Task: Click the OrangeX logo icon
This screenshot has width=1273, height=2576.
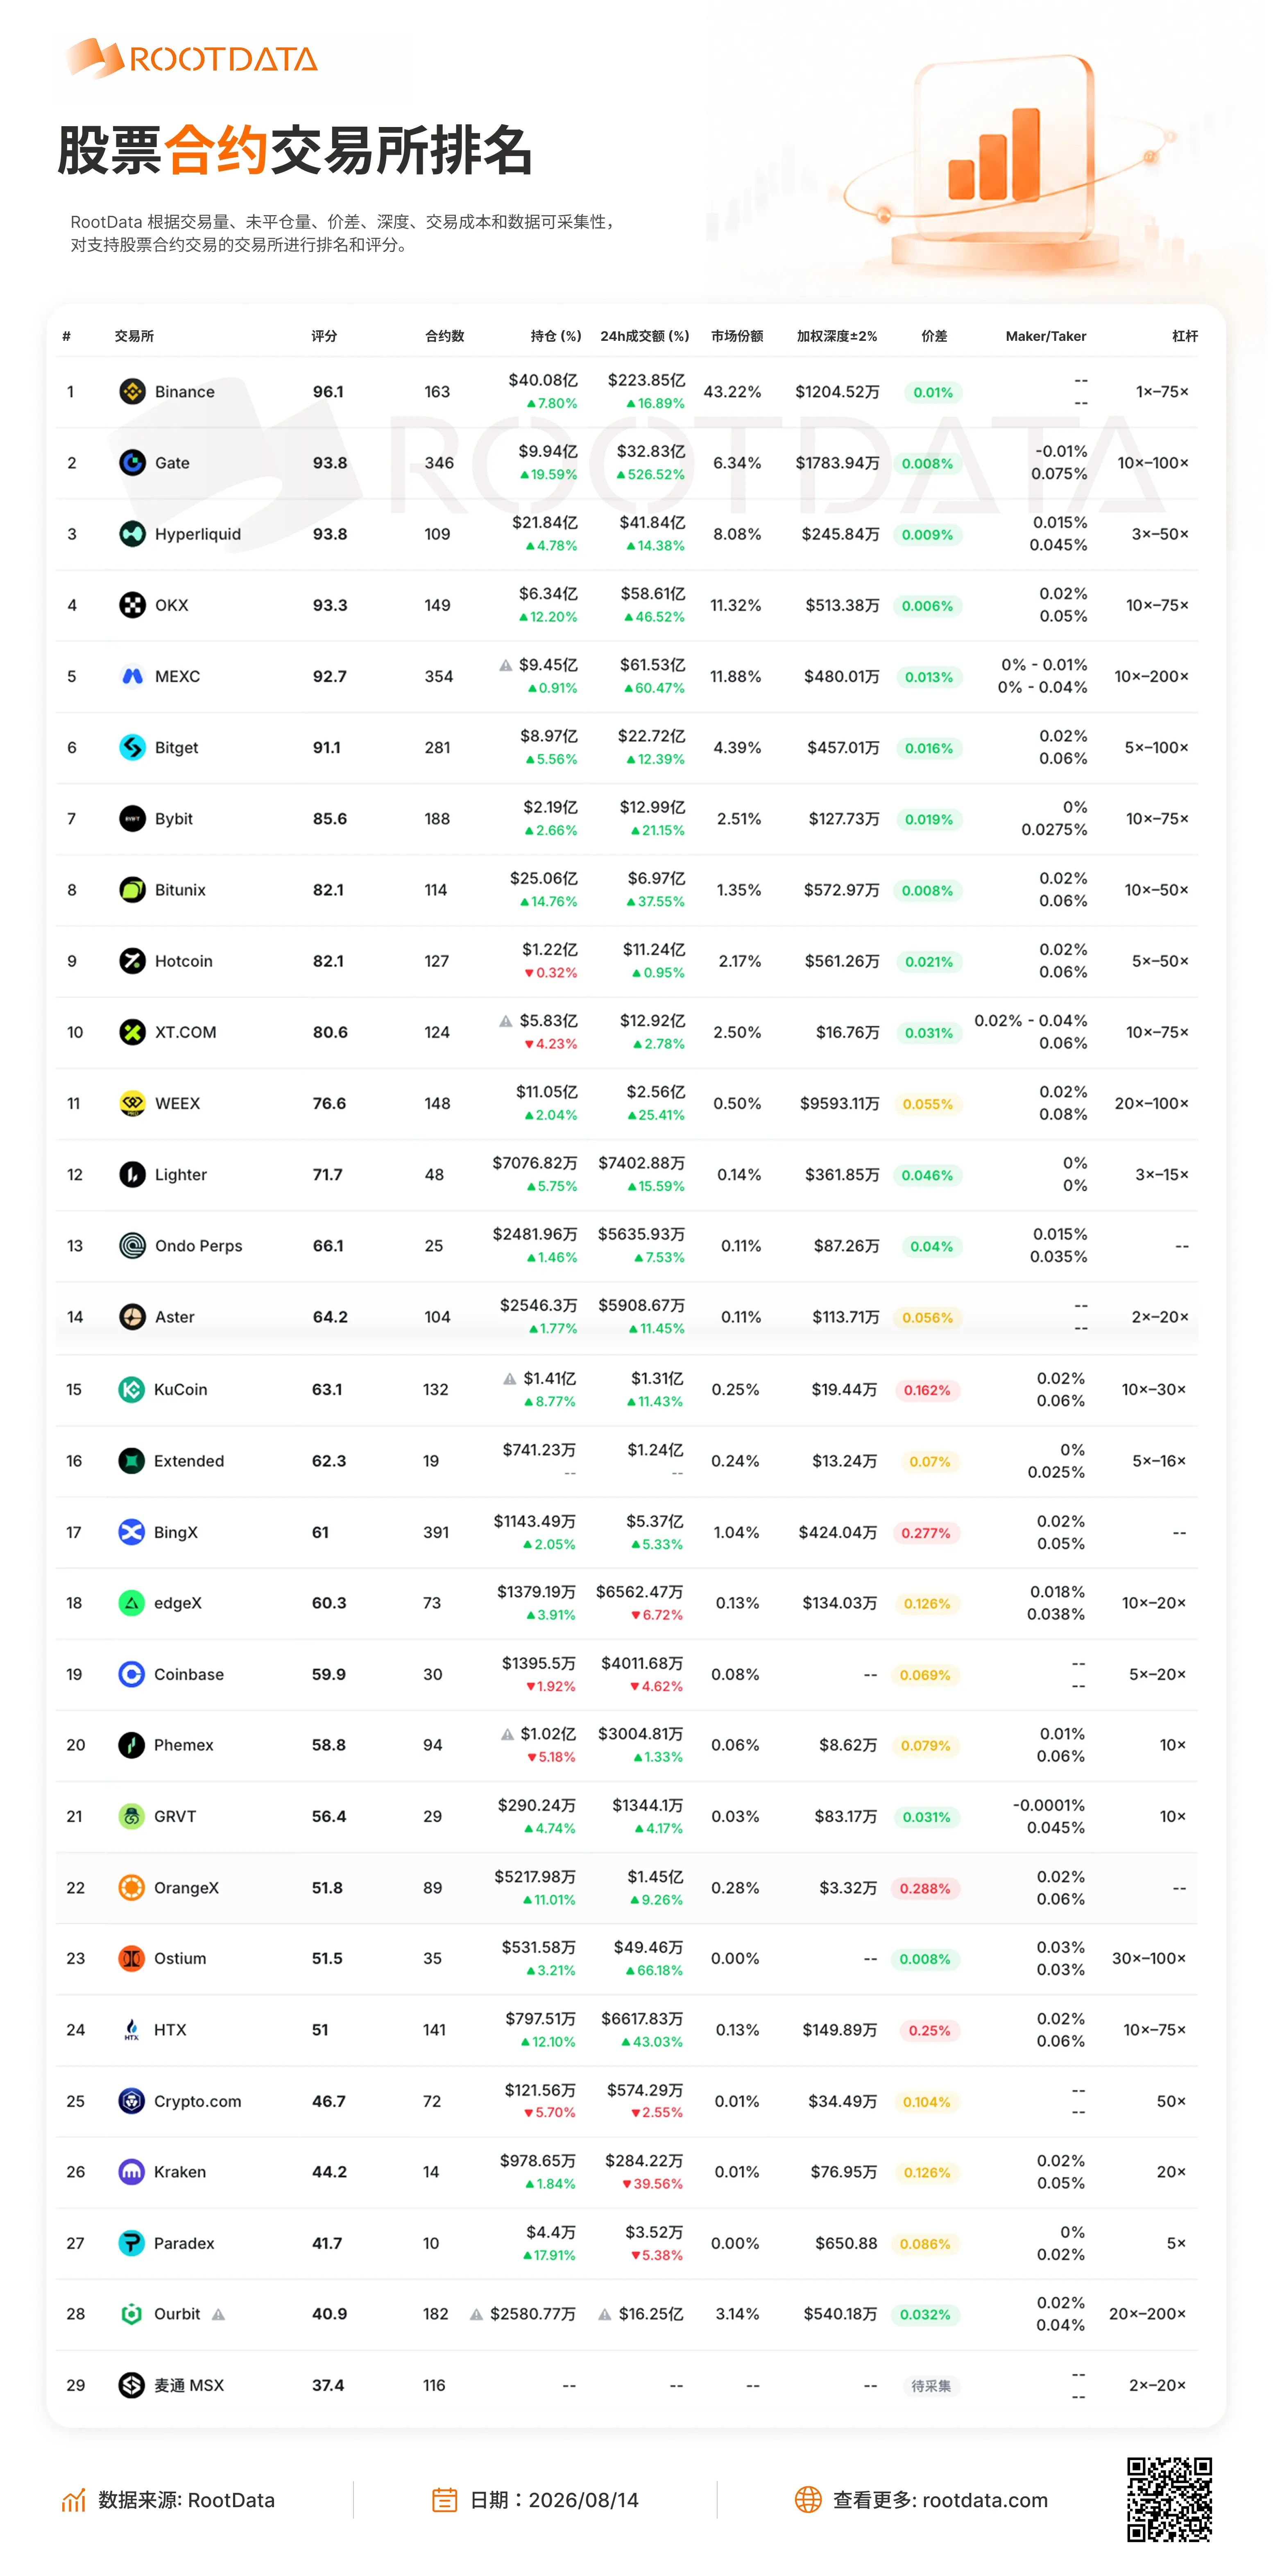Action: [131, 1888]
